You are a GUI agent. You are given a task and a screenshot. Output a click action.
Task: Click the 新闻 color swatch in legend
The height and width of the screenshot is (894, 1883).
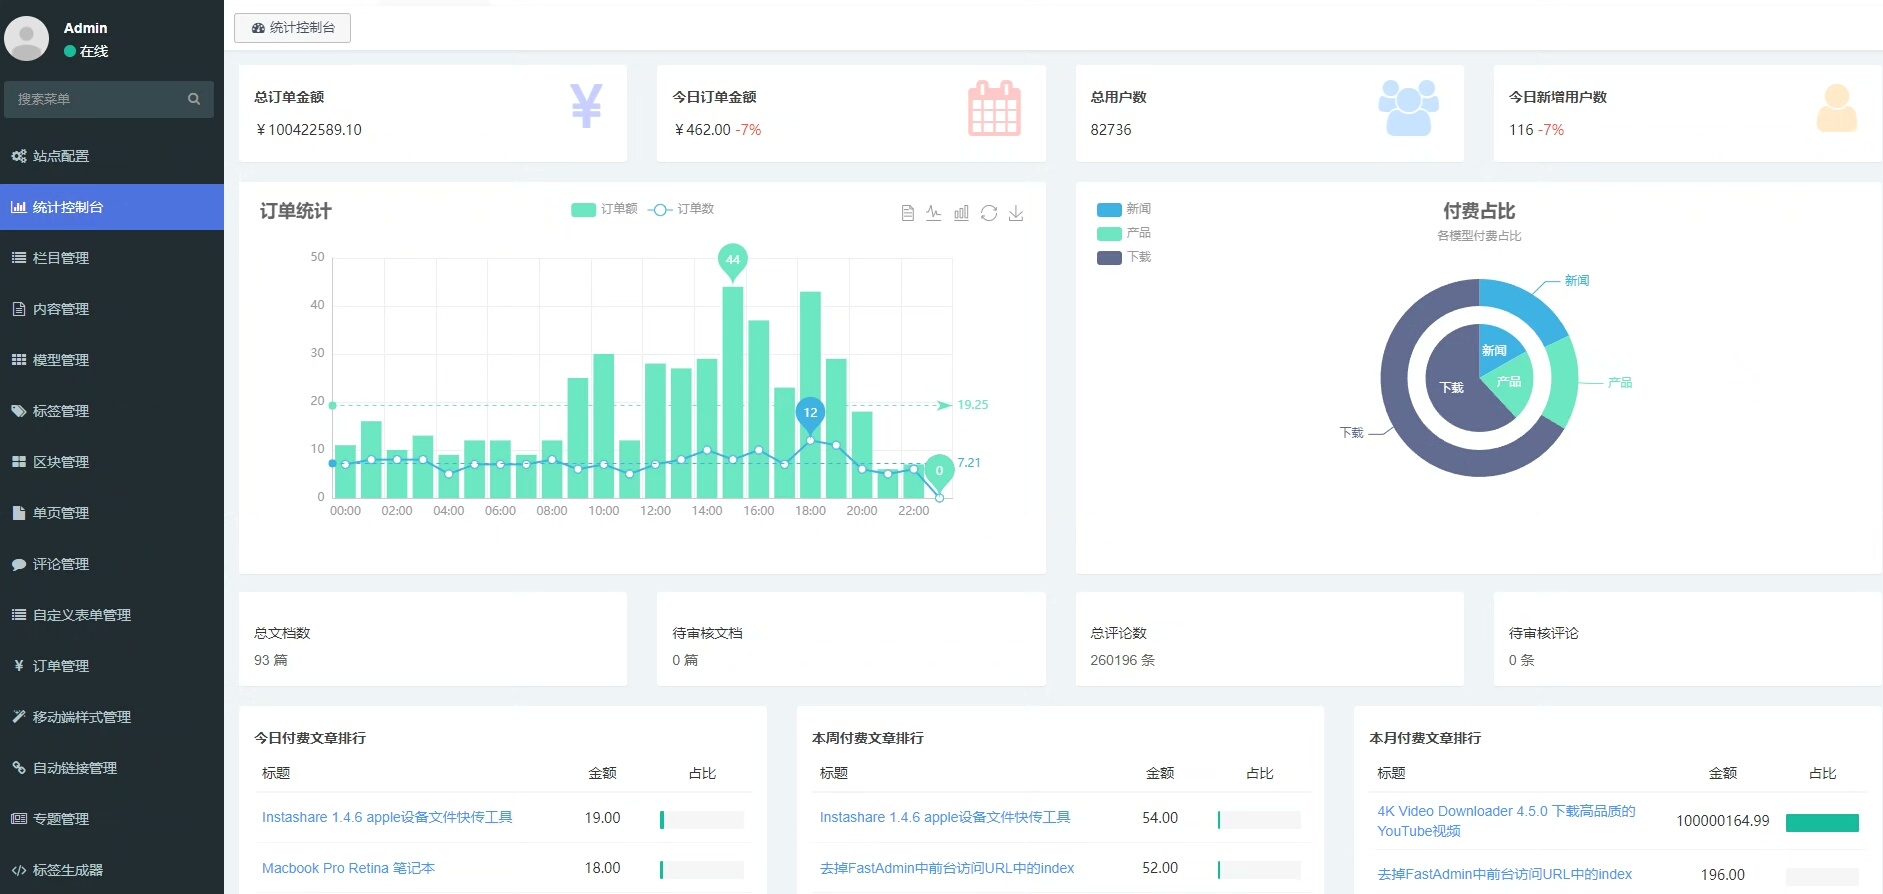click(x=1109, y=210)
